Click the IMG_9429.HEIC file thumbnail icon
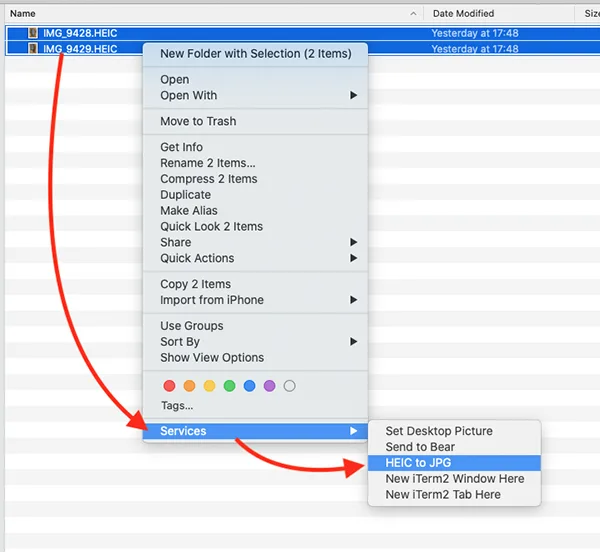The width and height of the screenshot is (600, 552). click(x=33, y=49)
